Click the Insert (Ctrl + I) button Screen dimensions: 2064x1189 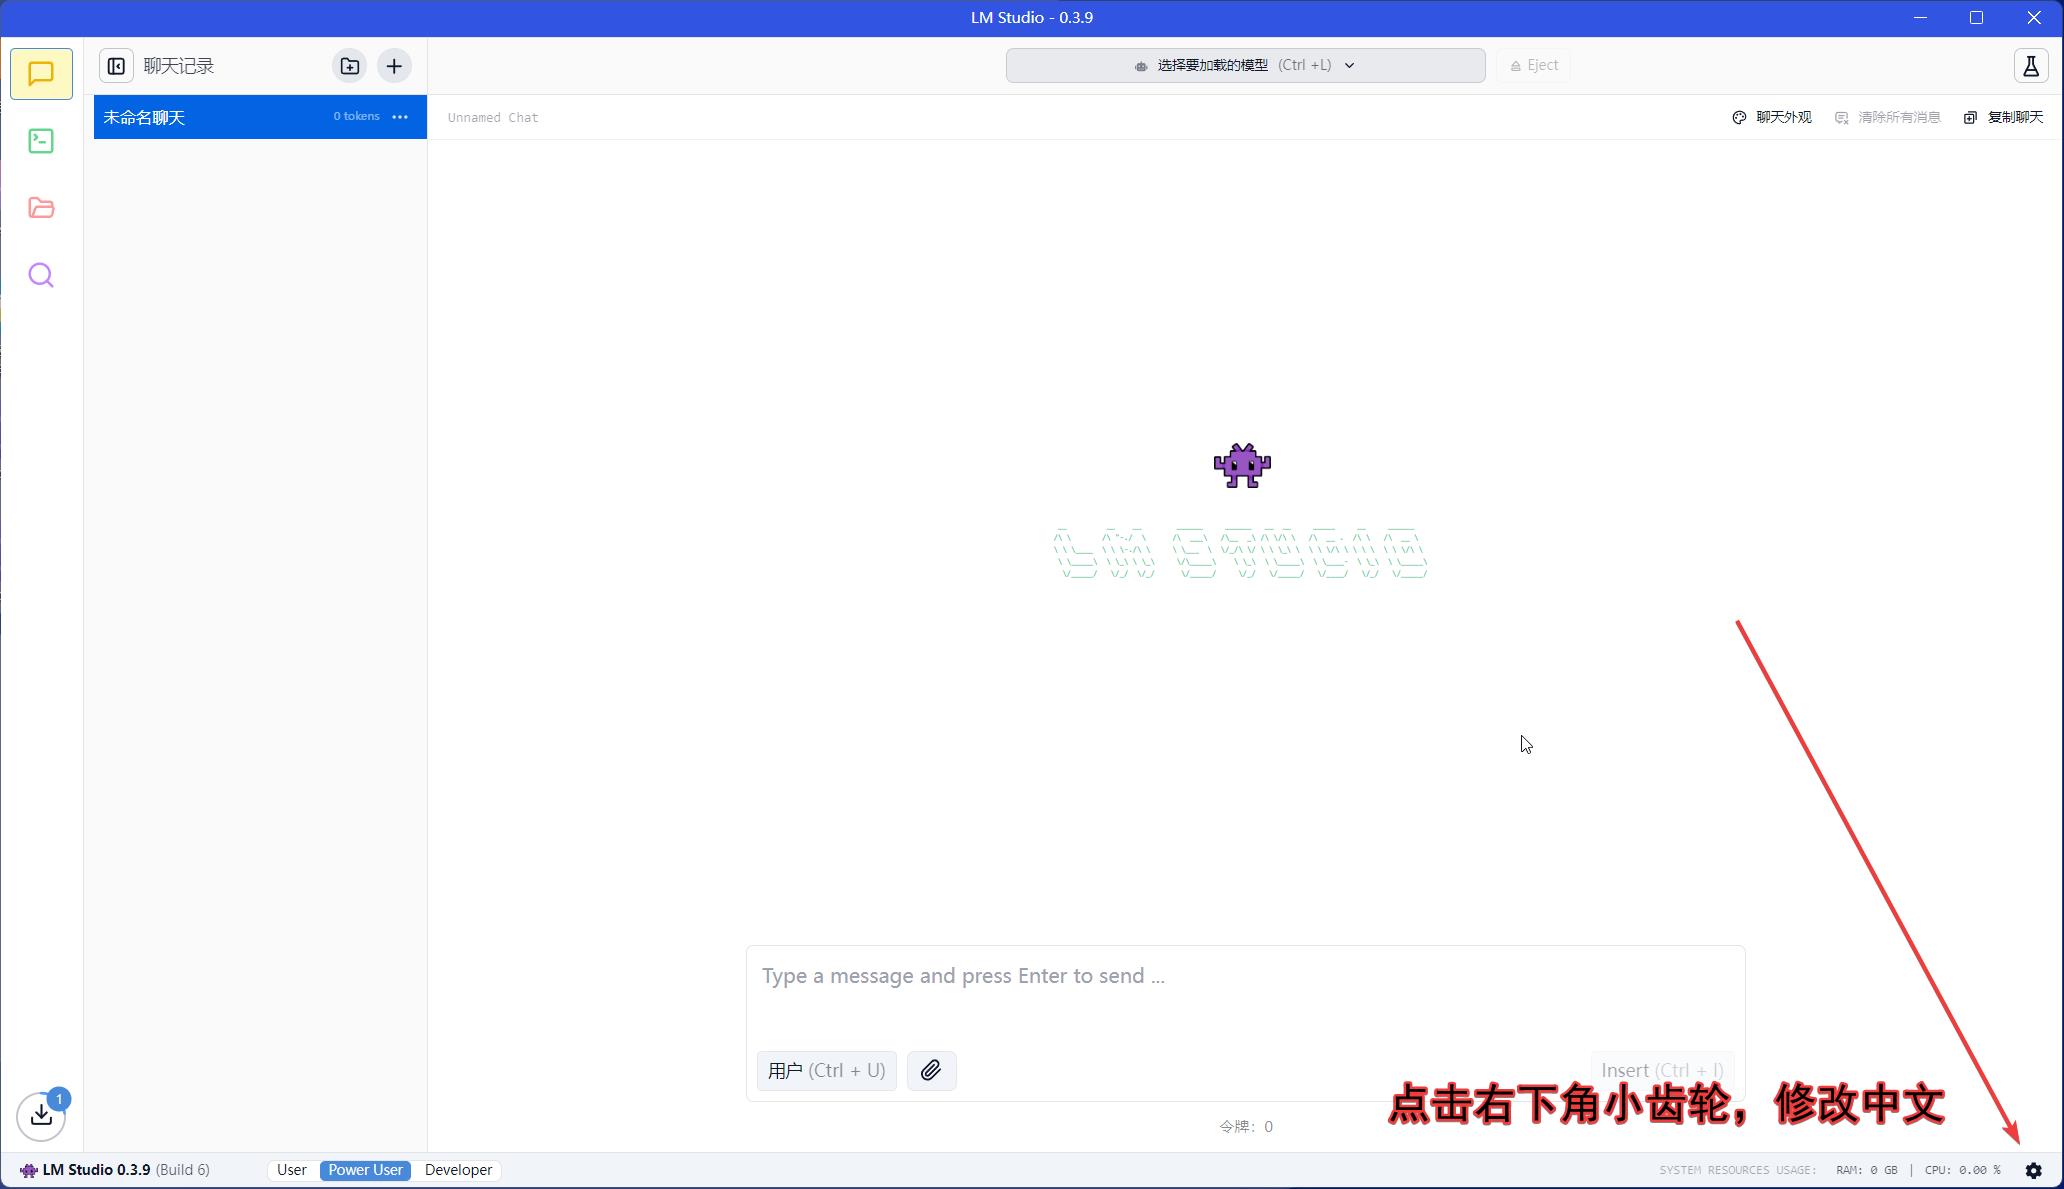coord(1662,1071)
